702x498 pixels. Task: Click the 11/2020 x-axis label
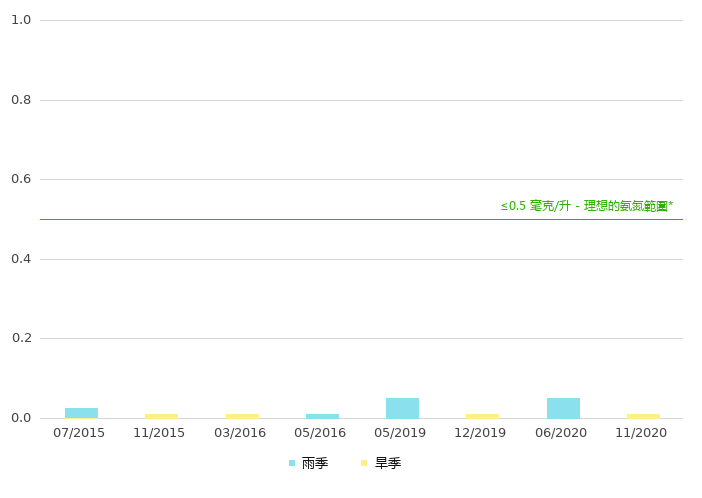[x=641, y=433]
